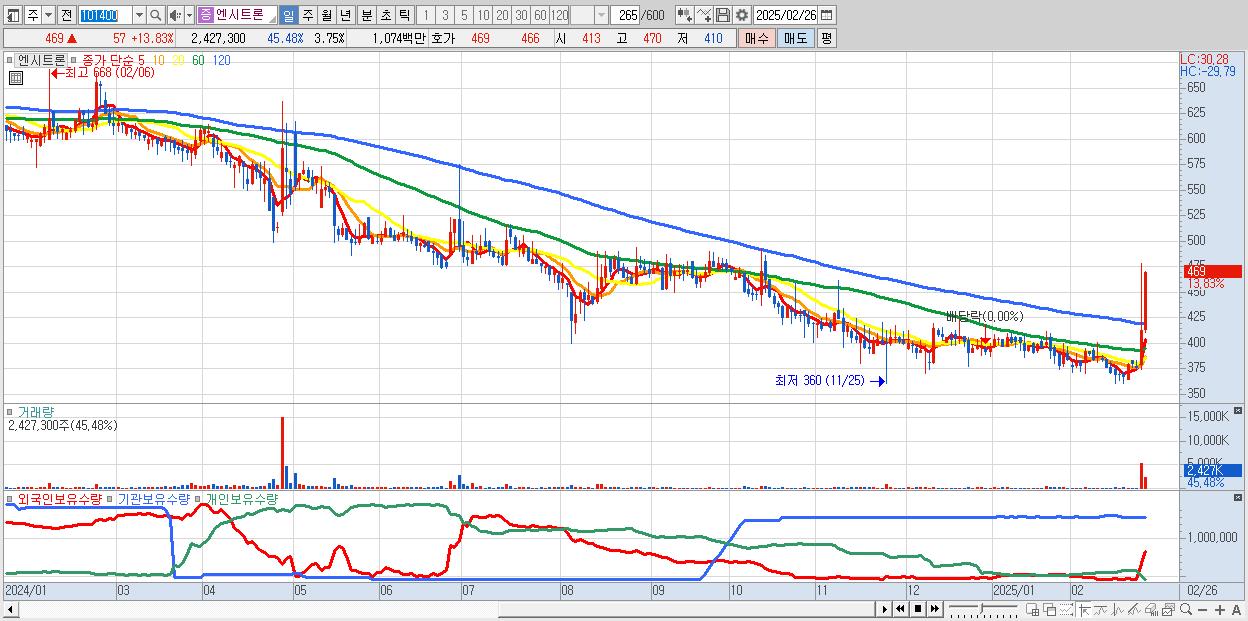
Task: Open the chart layout menu icon
Action: 13,15
